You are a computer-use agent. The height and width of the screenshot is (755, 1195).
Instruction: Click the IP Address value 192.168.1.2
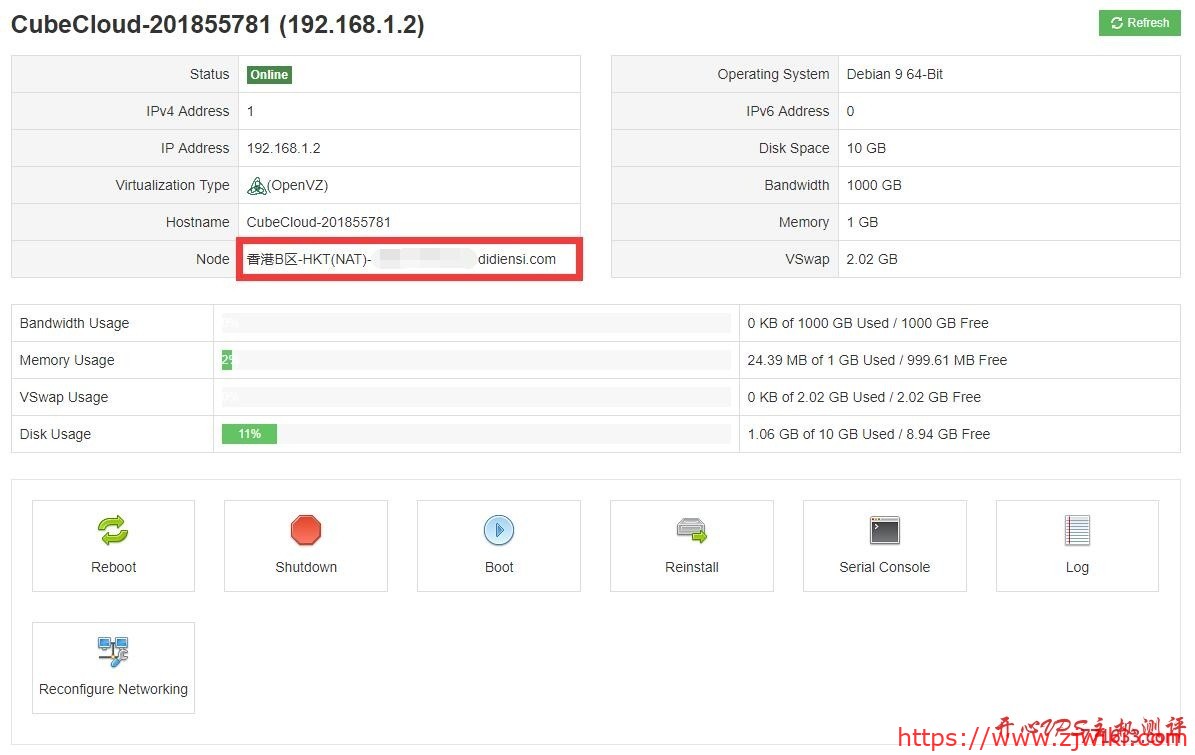point(283,148)
